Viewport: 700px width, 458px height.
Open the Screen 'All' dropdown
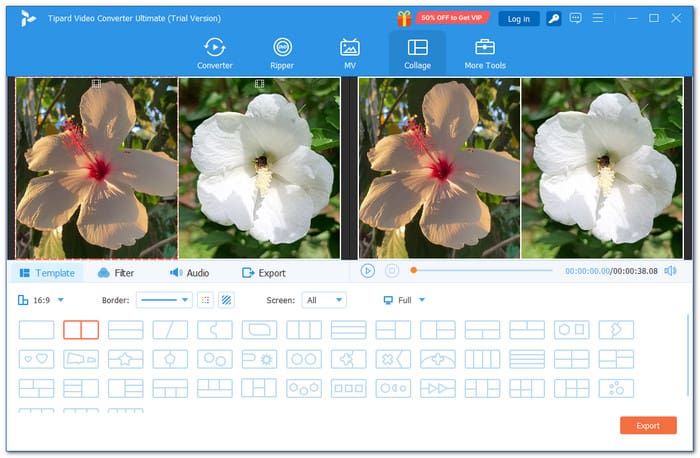tap(324, 300)
